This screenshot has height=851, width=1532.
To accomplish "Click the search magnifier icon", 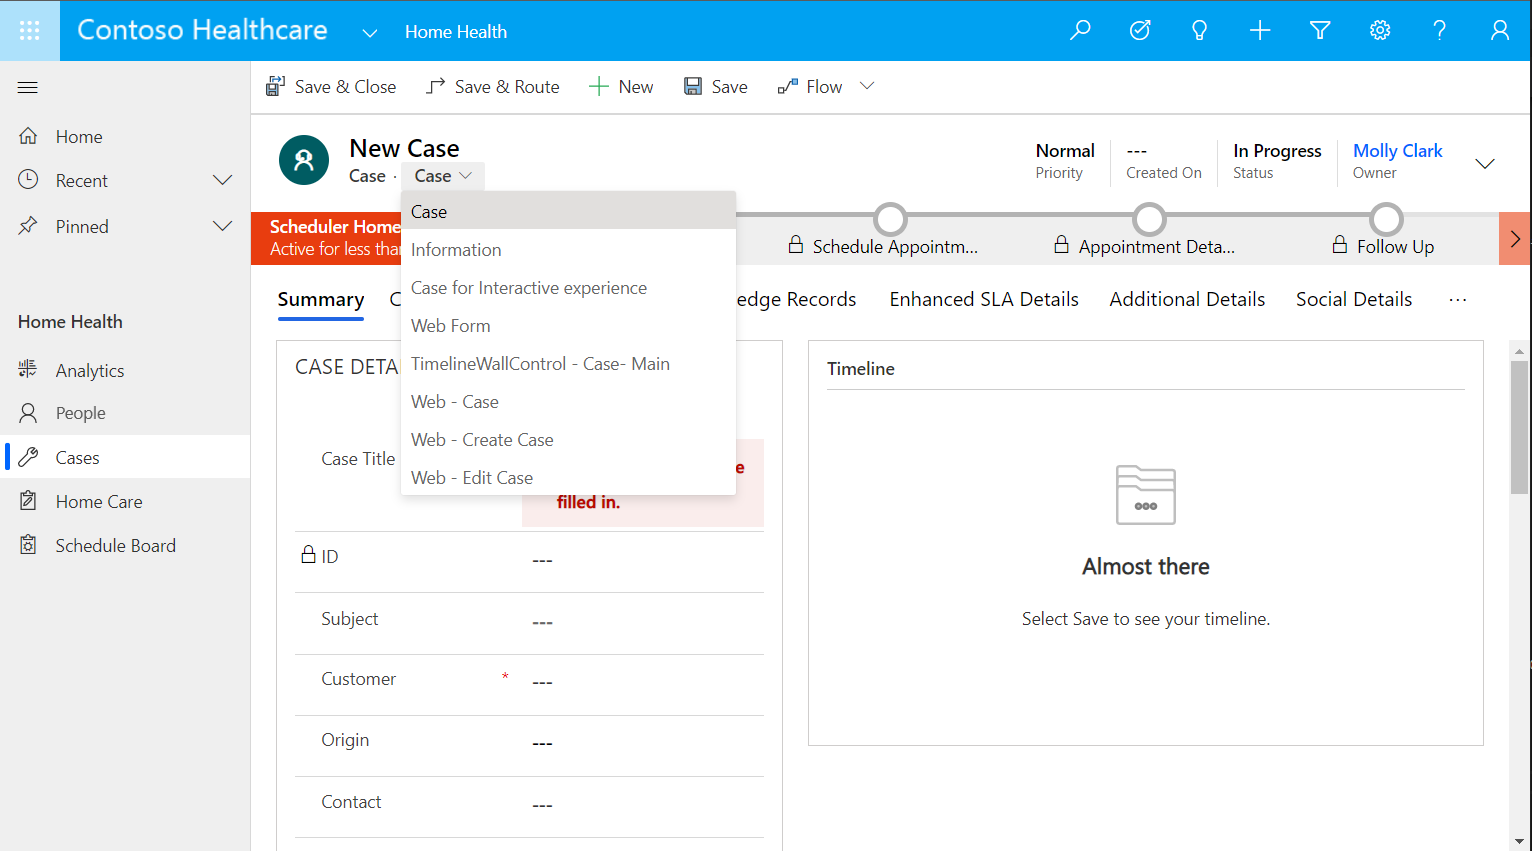I will 1080,30.
